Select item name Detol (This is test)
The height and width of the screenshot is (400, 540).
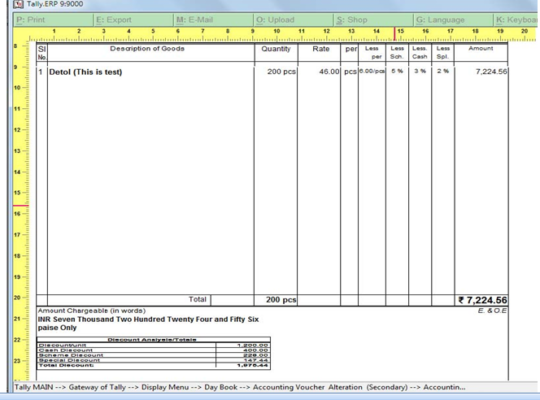85,72
